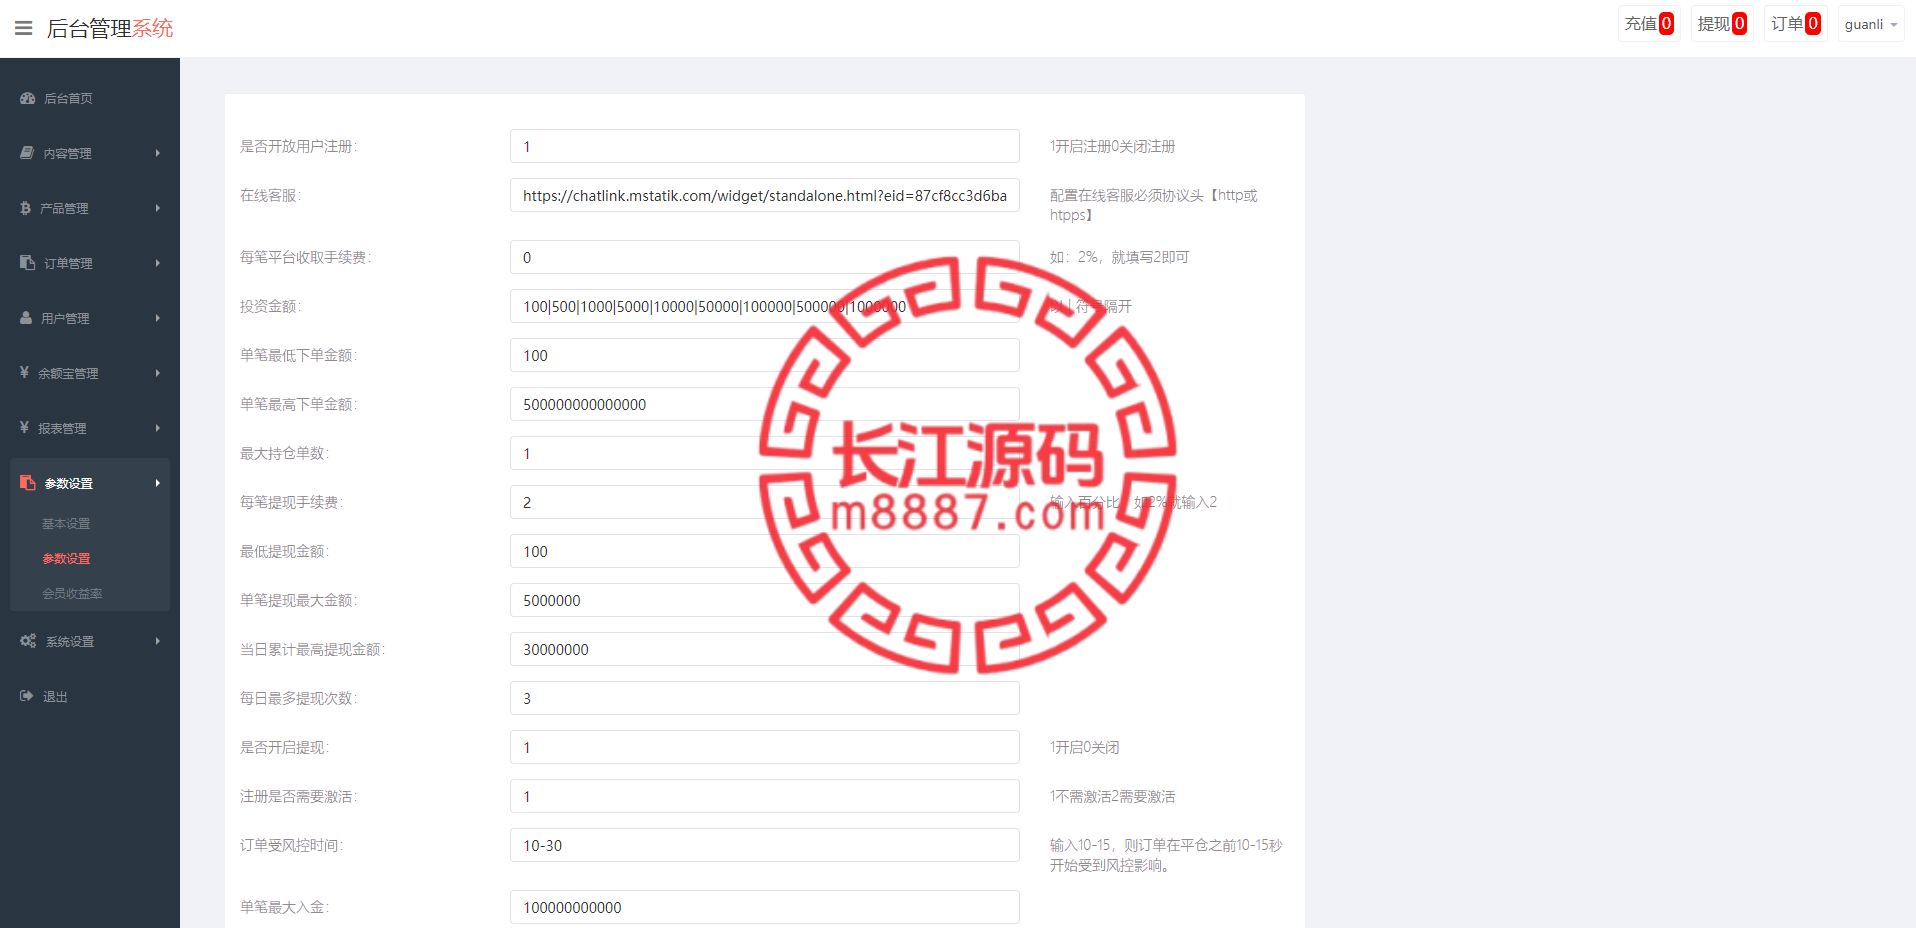Click the 订单受风控时间 label
Image resolution: width=1916 pixels, height=928 pixels.
tap(291, 845)
